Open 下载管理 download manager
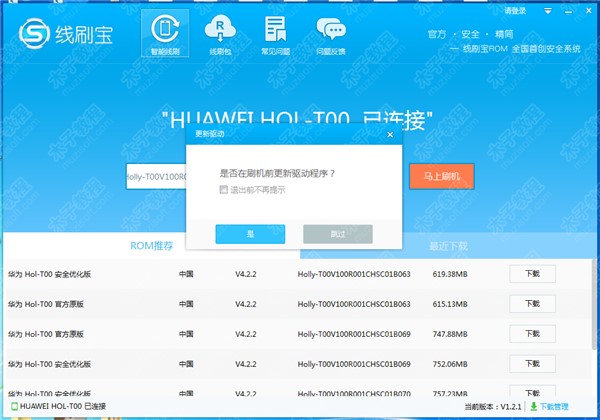Screen dimensions: 600x420 coord(554,407)
